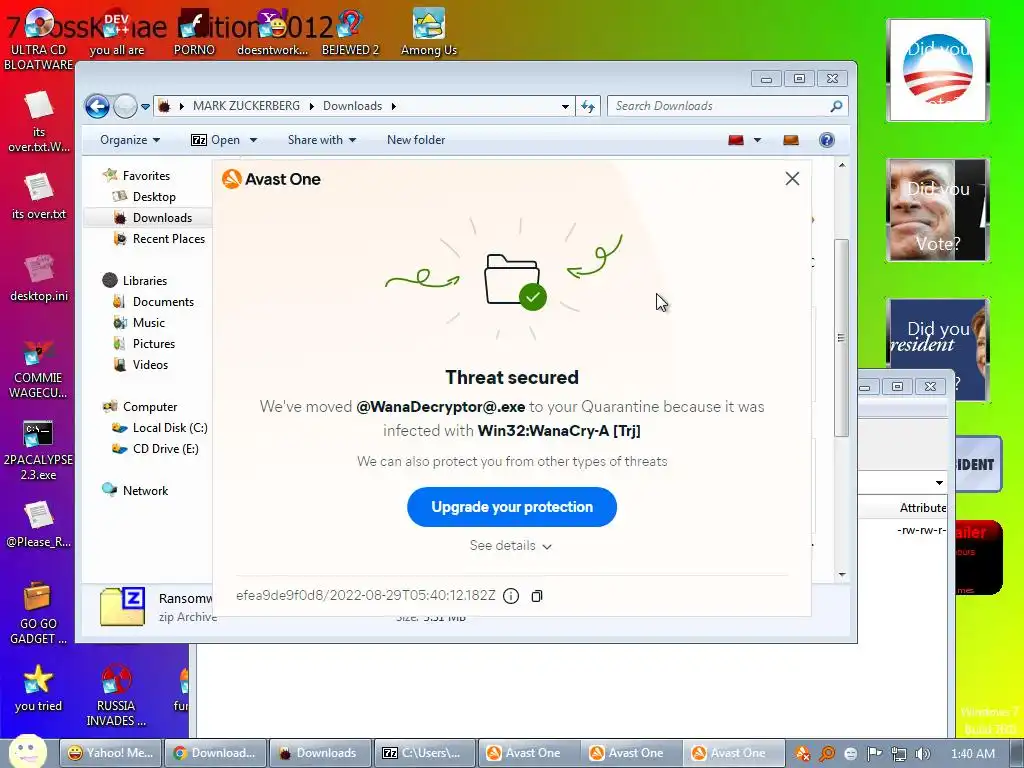
Task: Select the 2PACALYPSE 2.3.exe desktop icon
Action: click(x=39, y=451)
